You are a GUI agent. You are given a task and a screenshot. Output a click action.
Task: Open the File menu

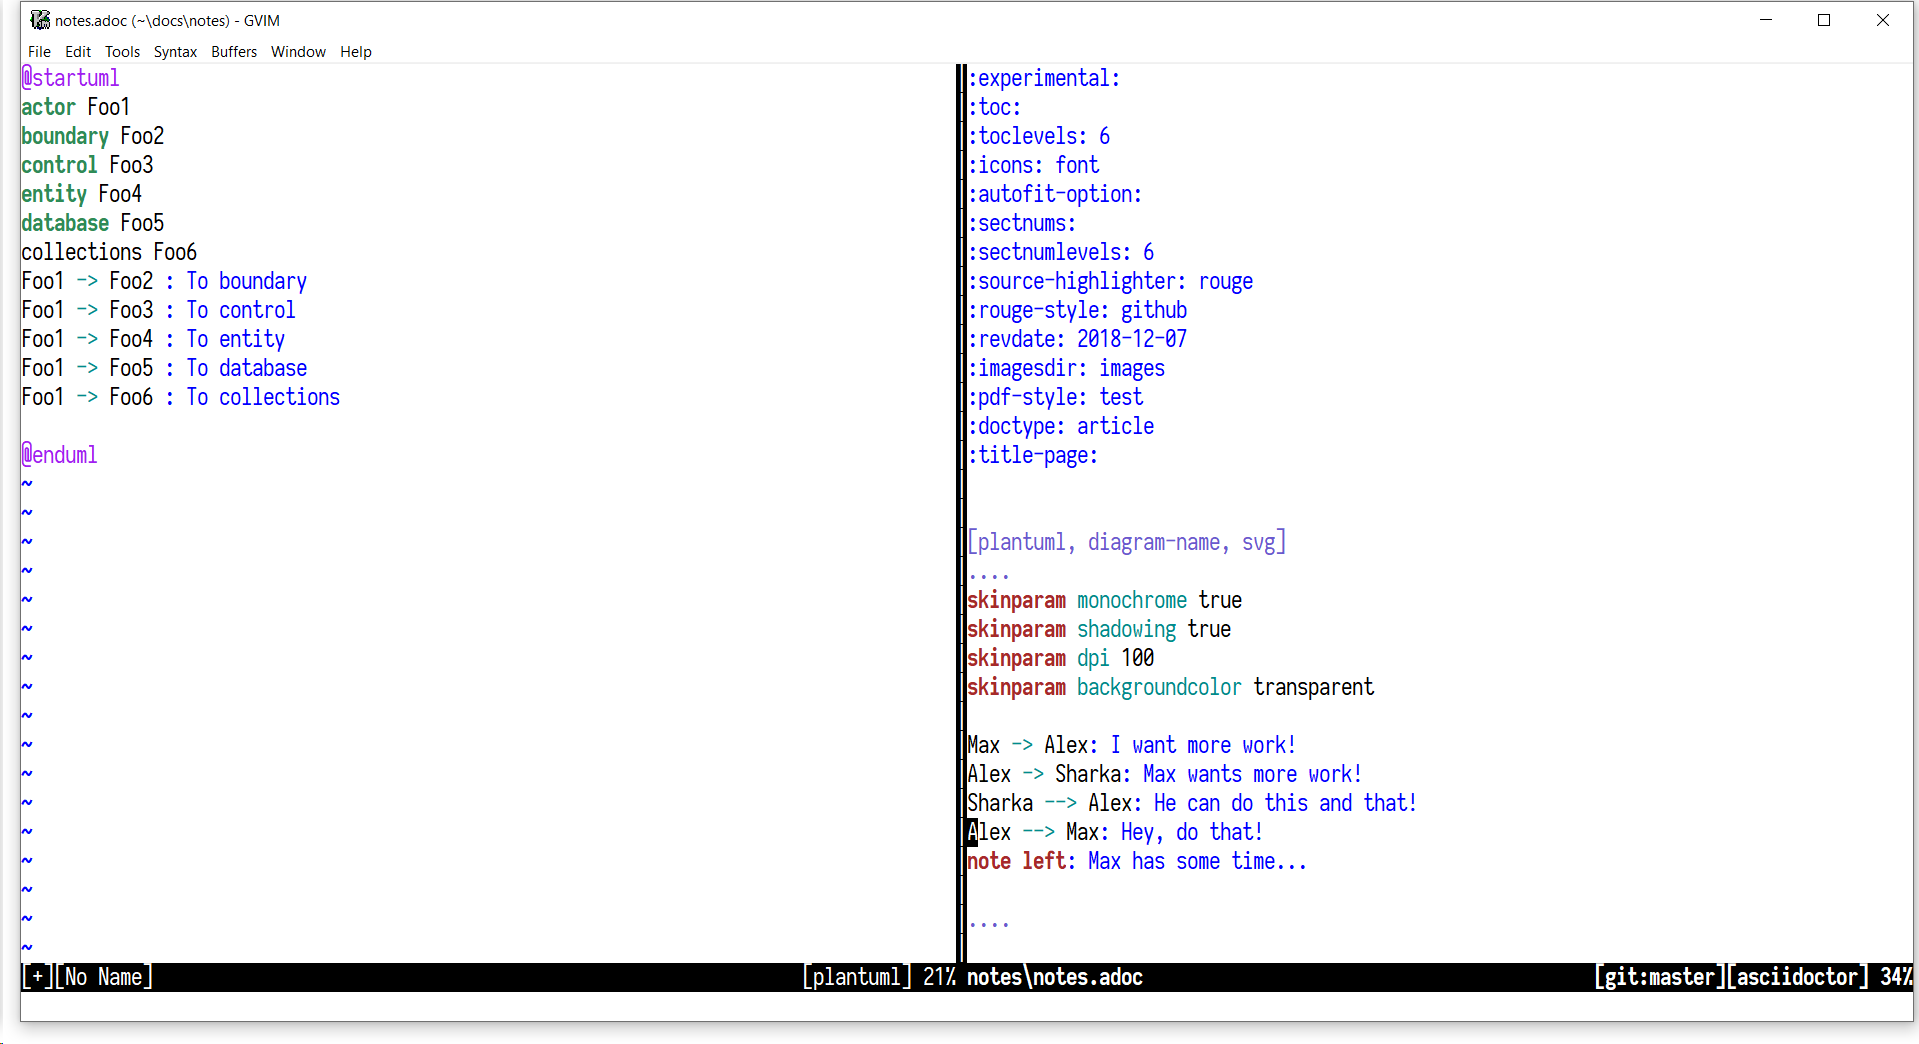tap(39, 51)
